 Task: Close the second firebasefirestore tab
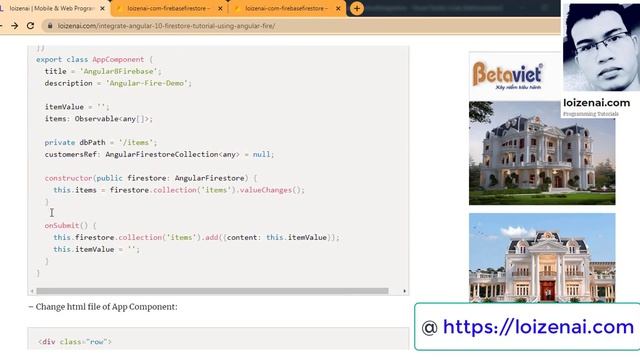pyautogui.click(x=338, y=8)
